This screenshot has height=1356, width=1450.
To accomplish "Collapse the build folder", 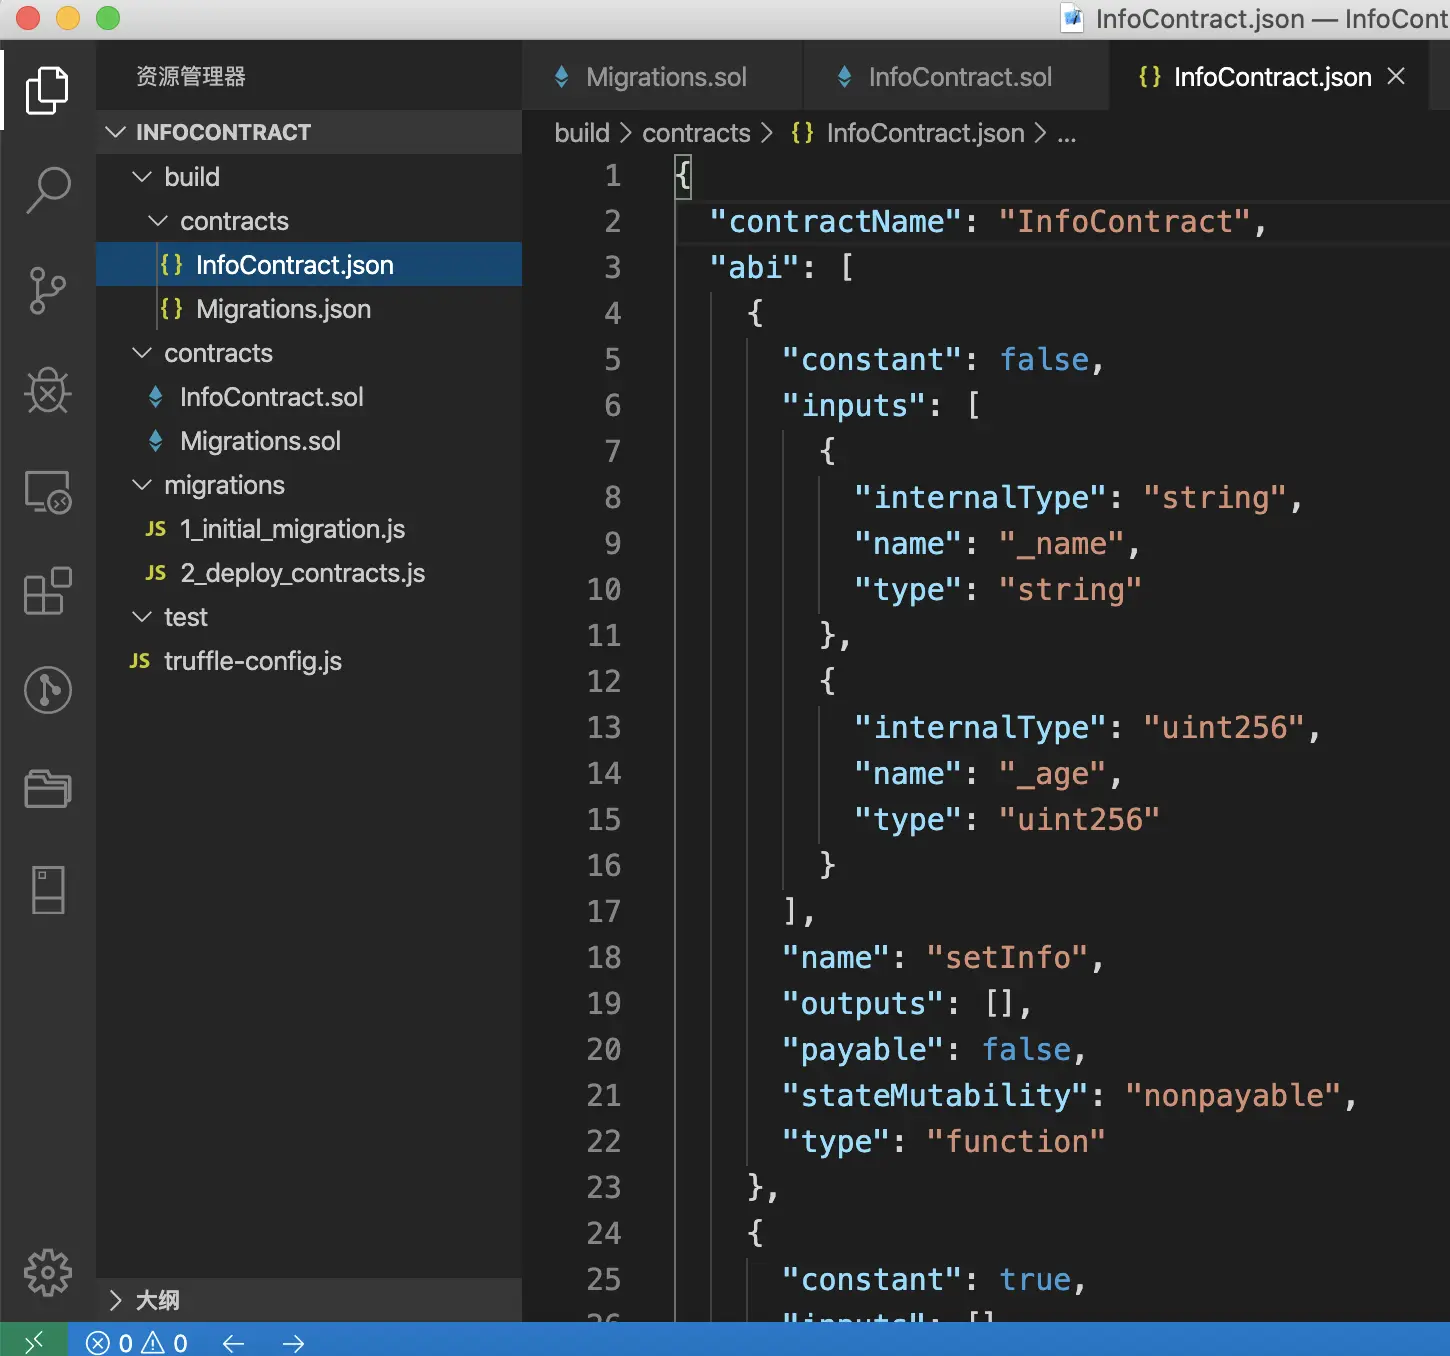I will [191, 177].
